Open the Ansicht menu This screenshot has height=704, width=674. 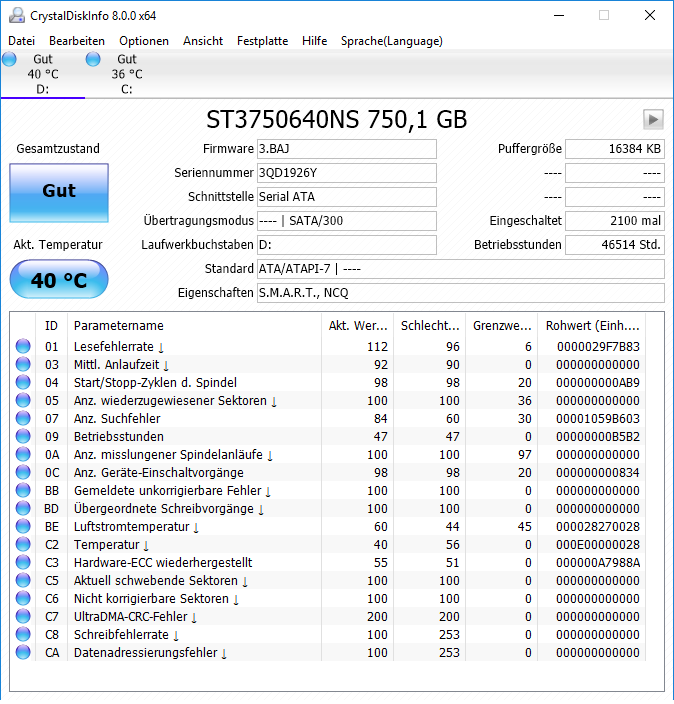[x=203, y=41]
